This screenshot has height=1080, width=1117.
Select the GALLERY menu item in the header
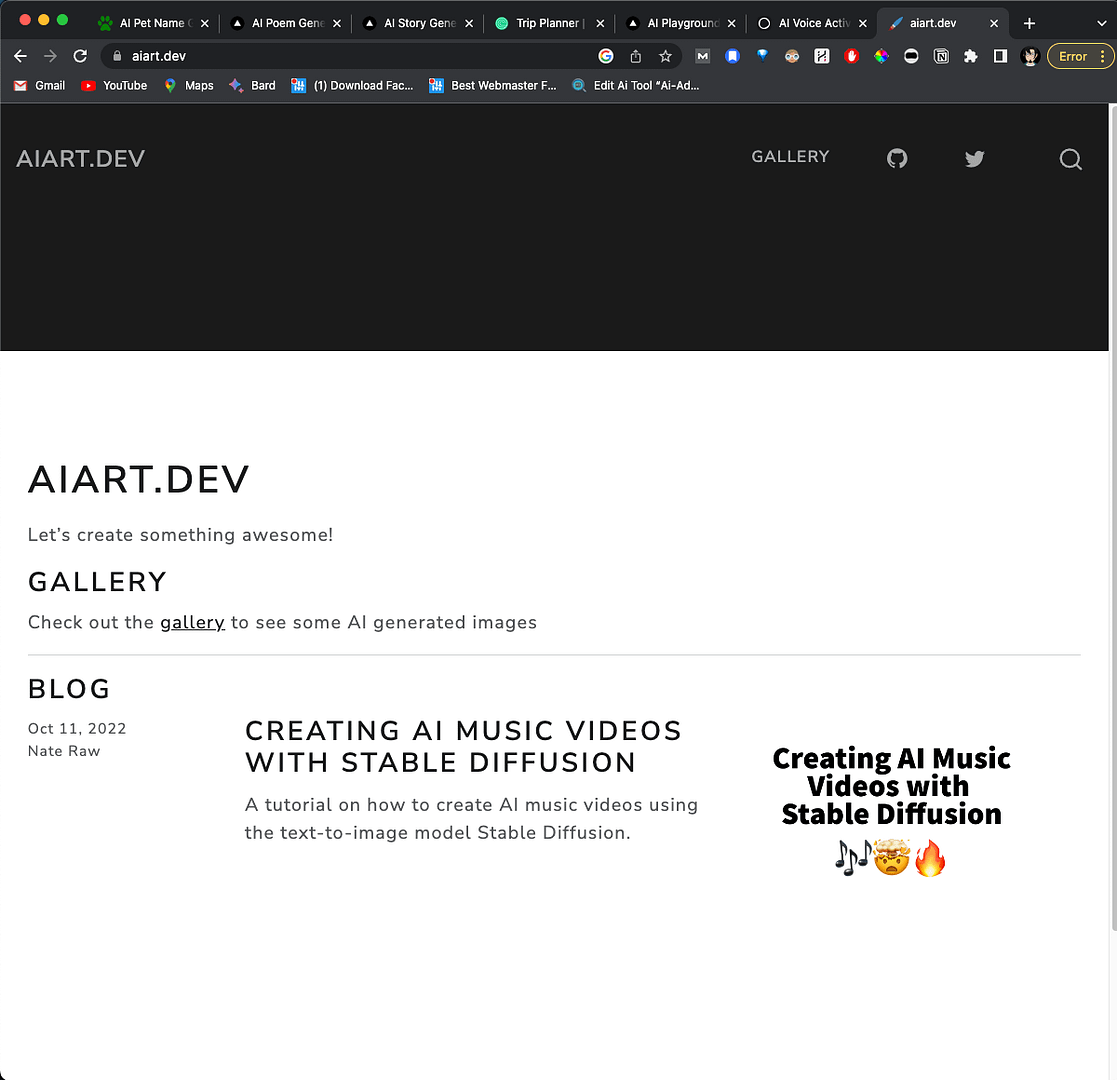(790, 157)
